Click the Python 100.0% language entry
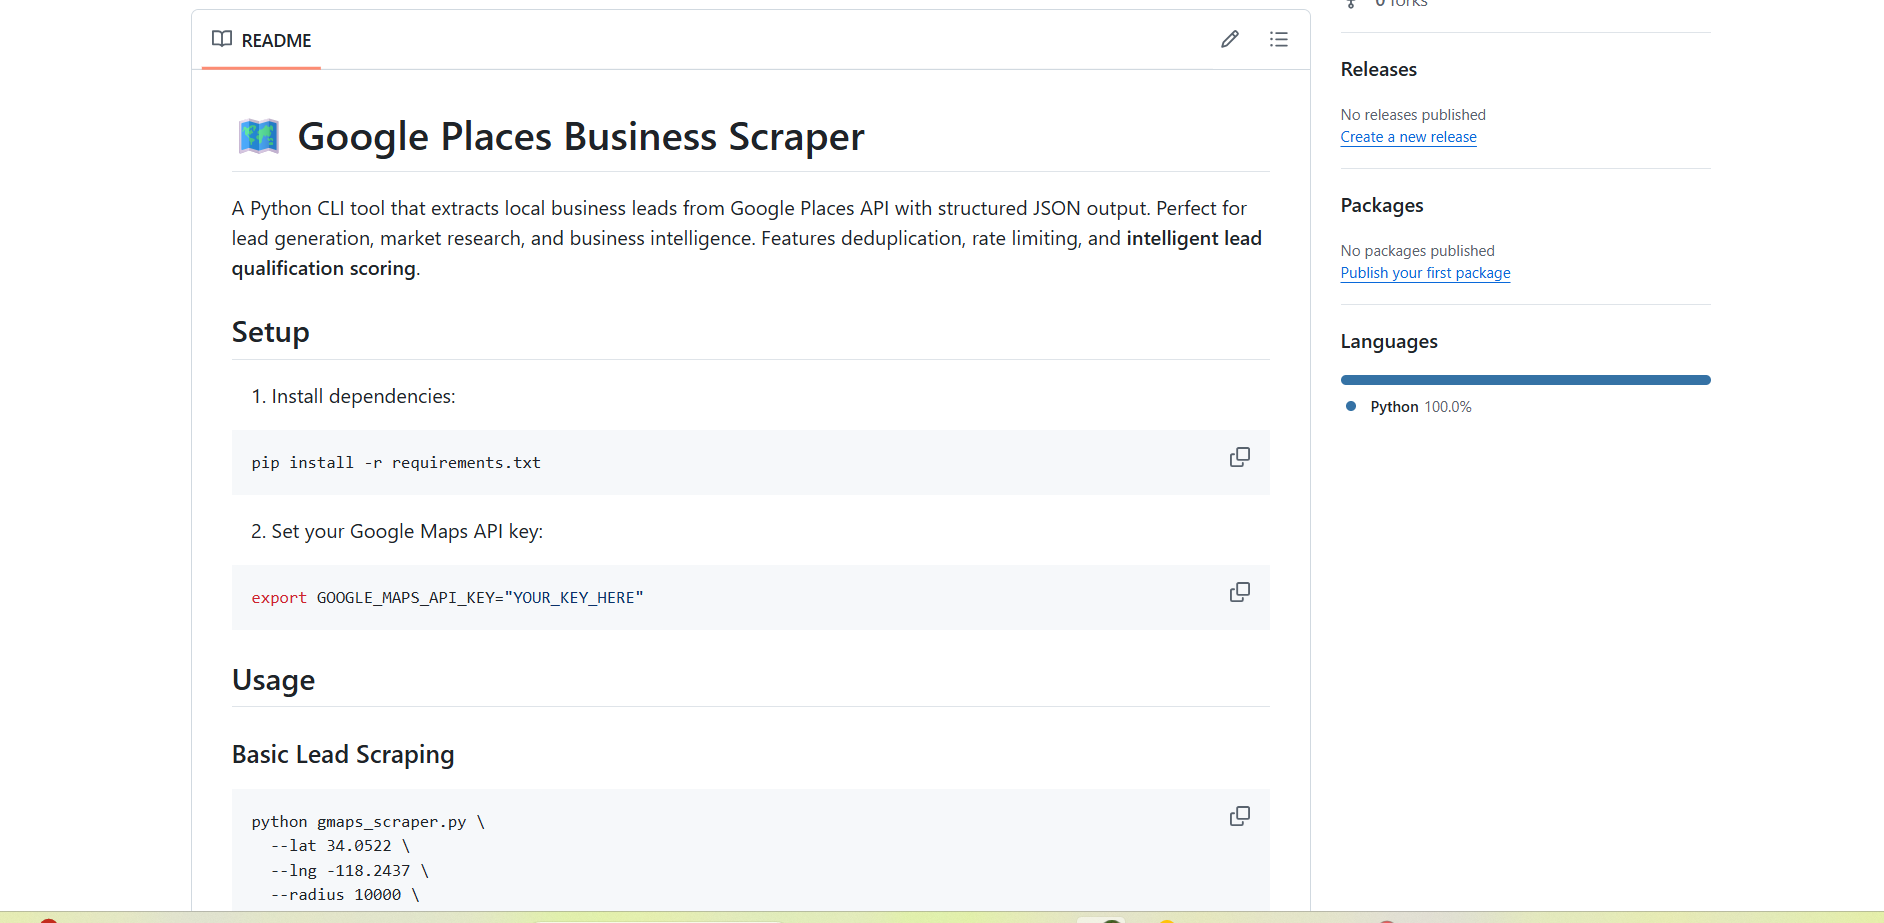The height and width of the screenshot is (923, 1884). [1420, 407]
